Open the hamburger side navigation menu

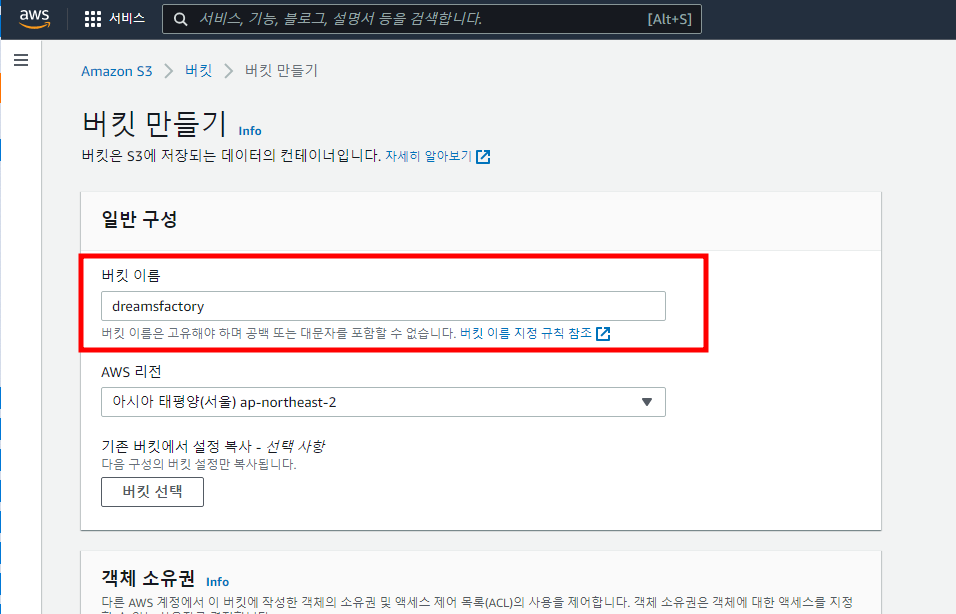click(x=21, y=60)
